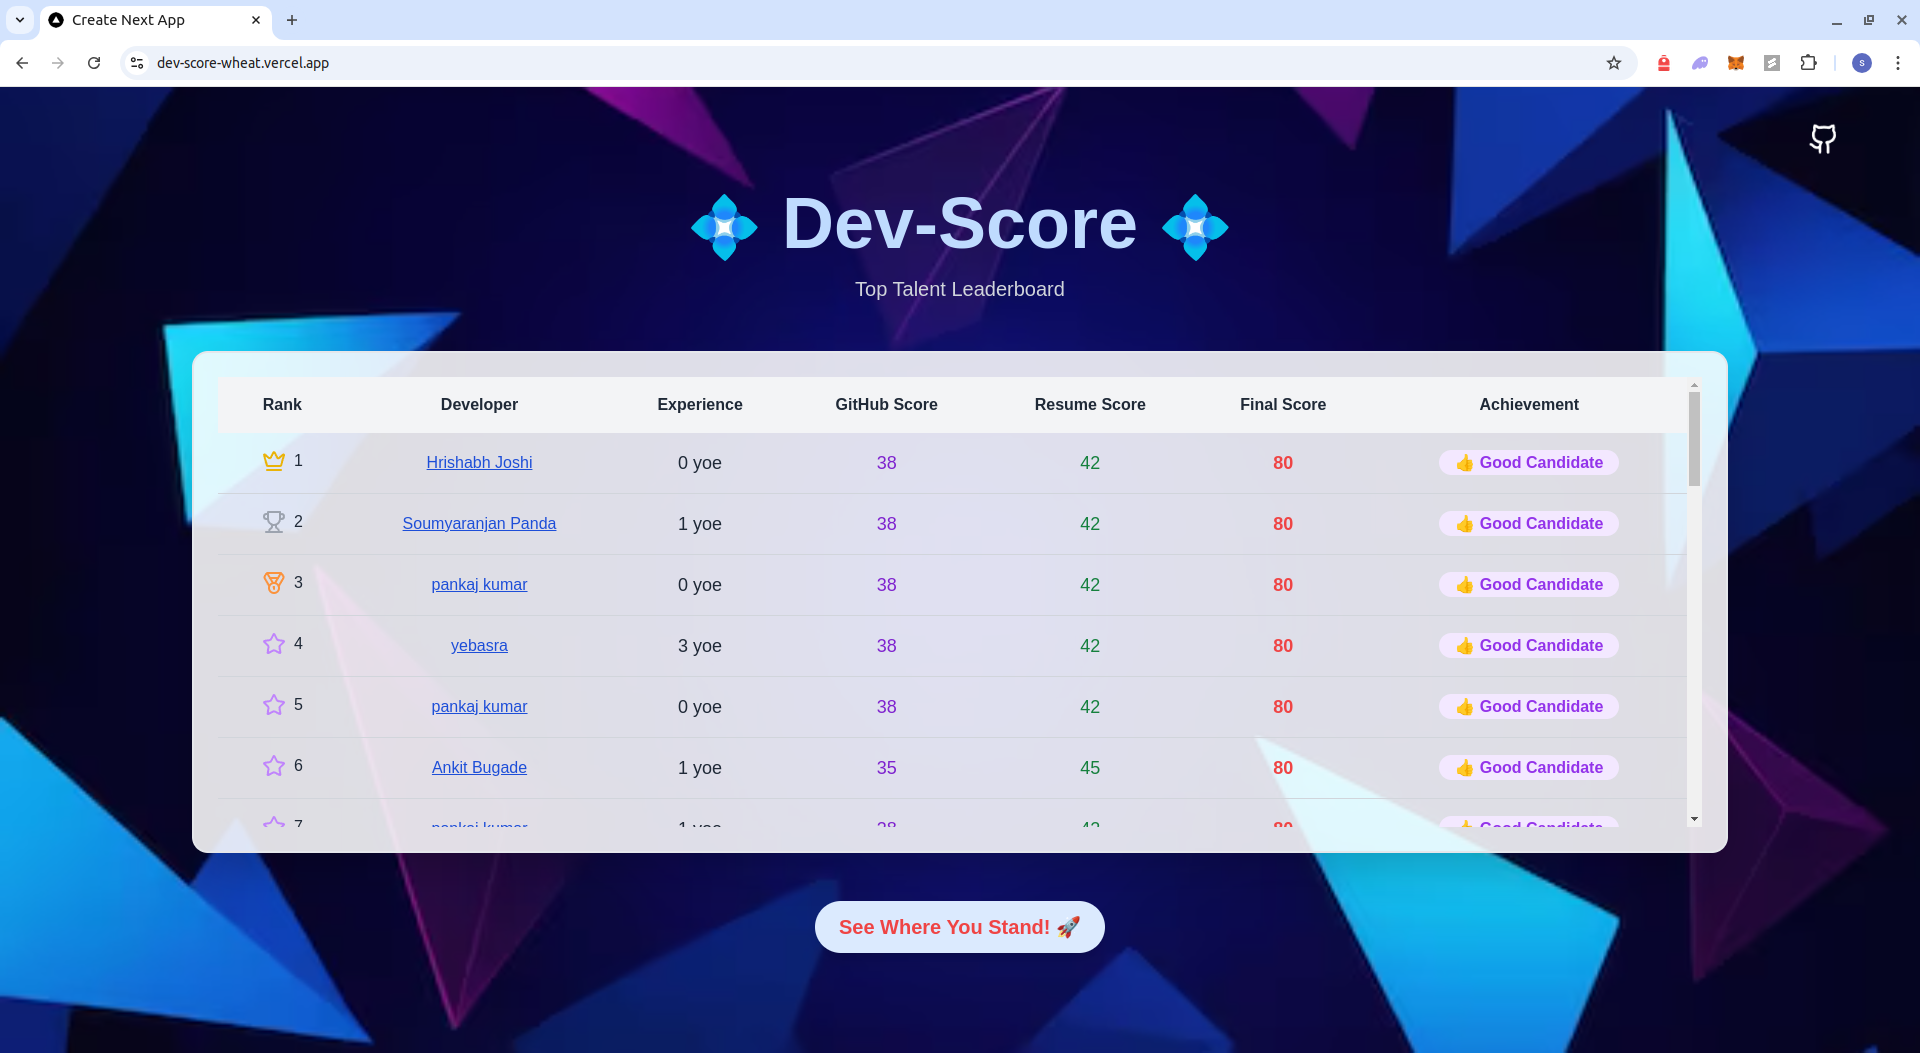Open Soumyaranjan Panda's profile link
Viewport: 1920px width, 1053px height.
[x=479, y=524]
